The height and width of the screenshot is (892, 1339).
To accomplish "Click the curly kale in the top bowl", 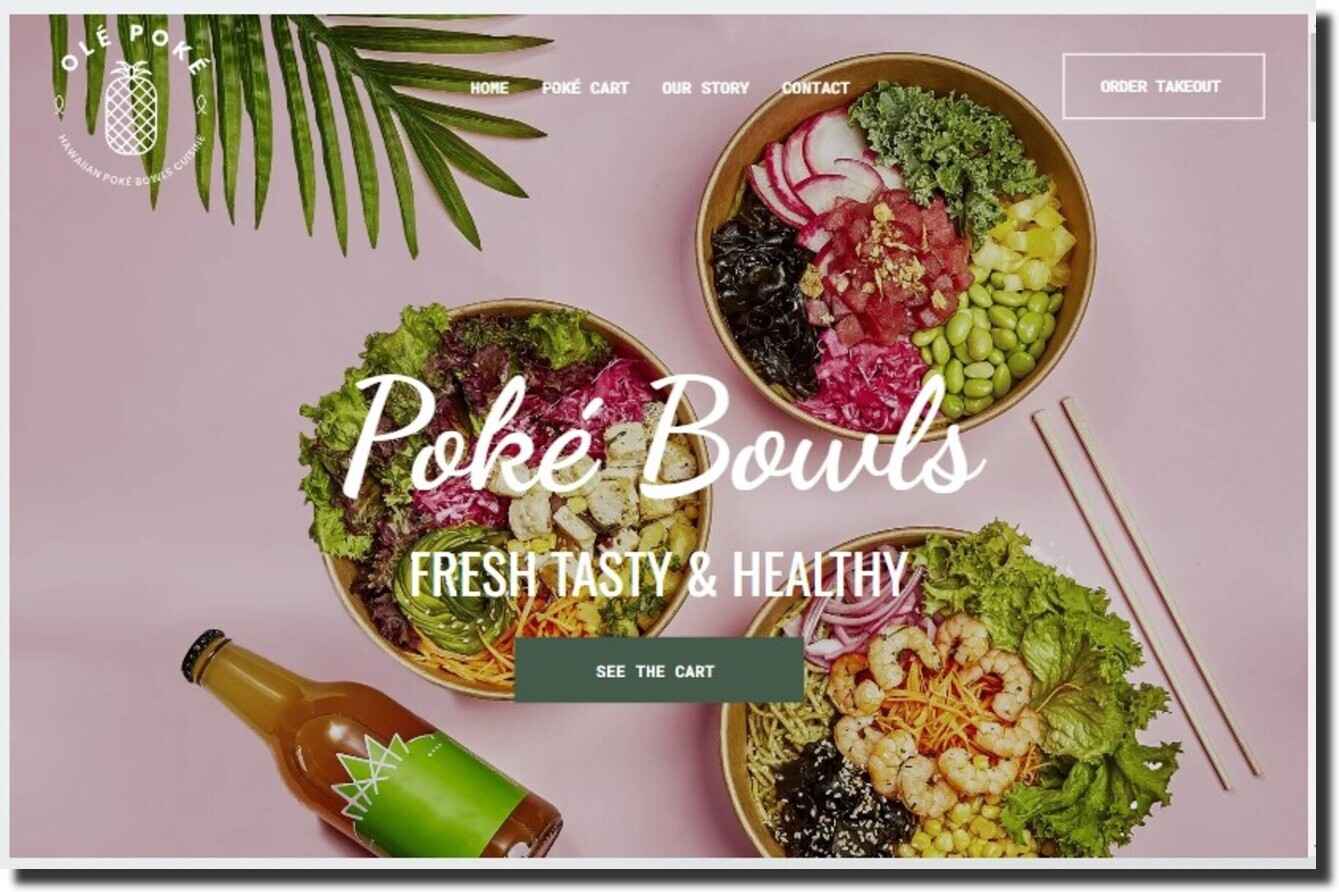I will click(x=947, y=150).
